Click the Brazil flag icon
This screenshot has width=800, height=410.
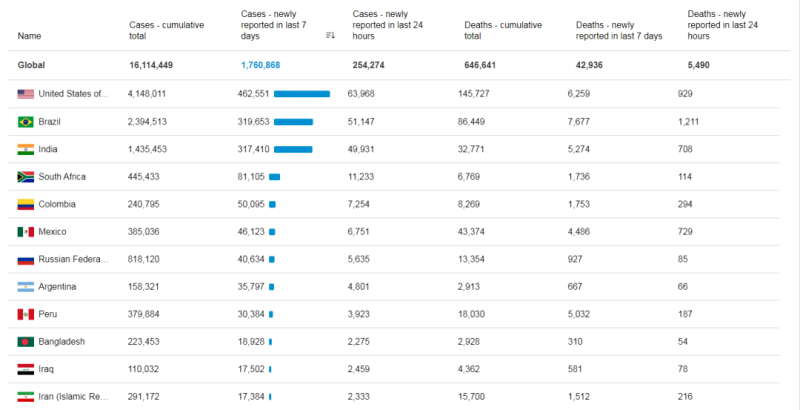pyautogui.click(x=26, y=122)
